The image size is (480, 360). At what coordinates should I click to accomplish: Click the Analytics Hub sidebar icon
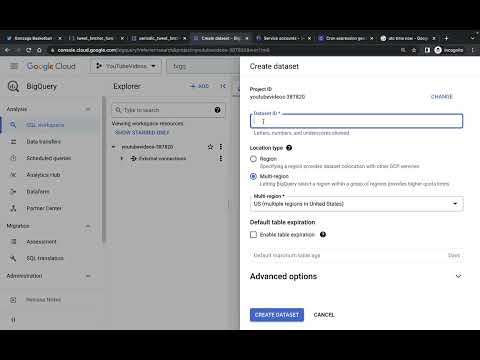coord(13,175)
